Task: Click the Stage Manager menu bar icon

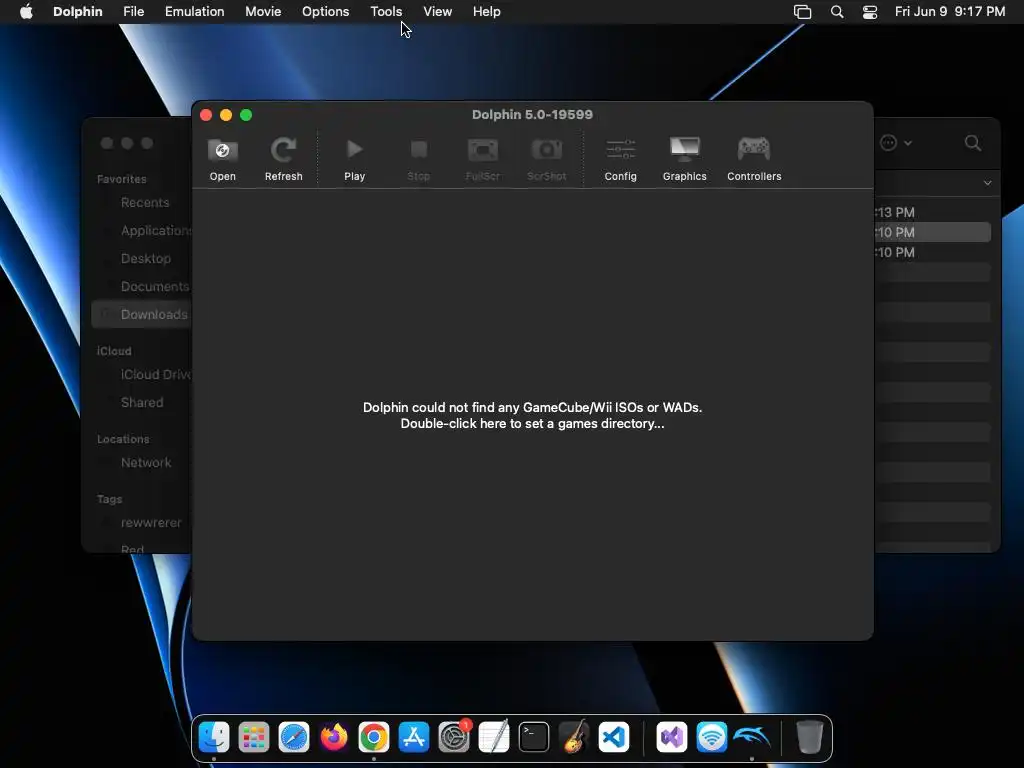Action: (803, 12)
